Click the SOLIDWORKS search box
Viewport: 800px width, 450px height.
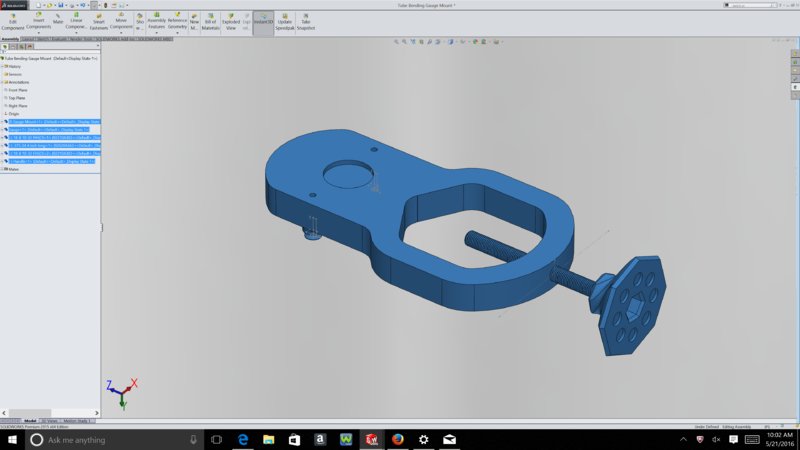pos(751,5)
